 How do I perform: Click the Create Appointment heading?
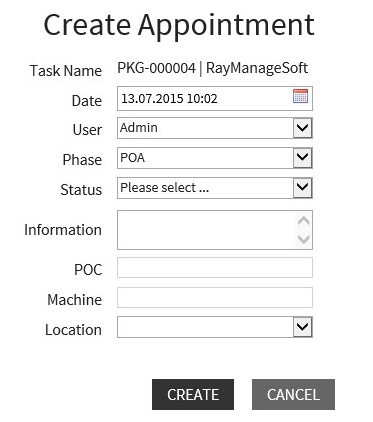coord(179,25)
